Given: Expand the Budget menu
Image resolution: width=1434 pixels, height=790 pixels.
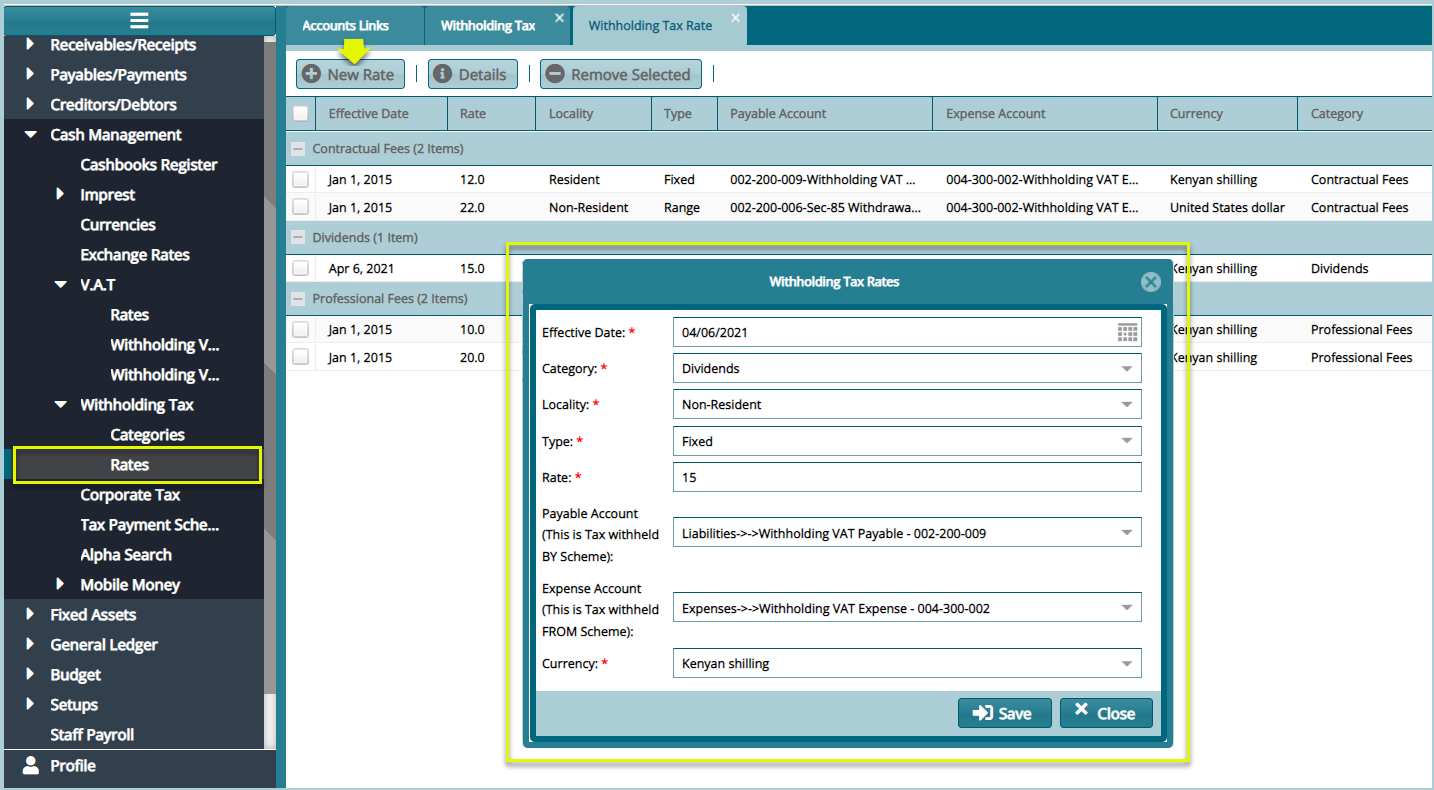Looking at the screenshot, I should click(30, 675).
